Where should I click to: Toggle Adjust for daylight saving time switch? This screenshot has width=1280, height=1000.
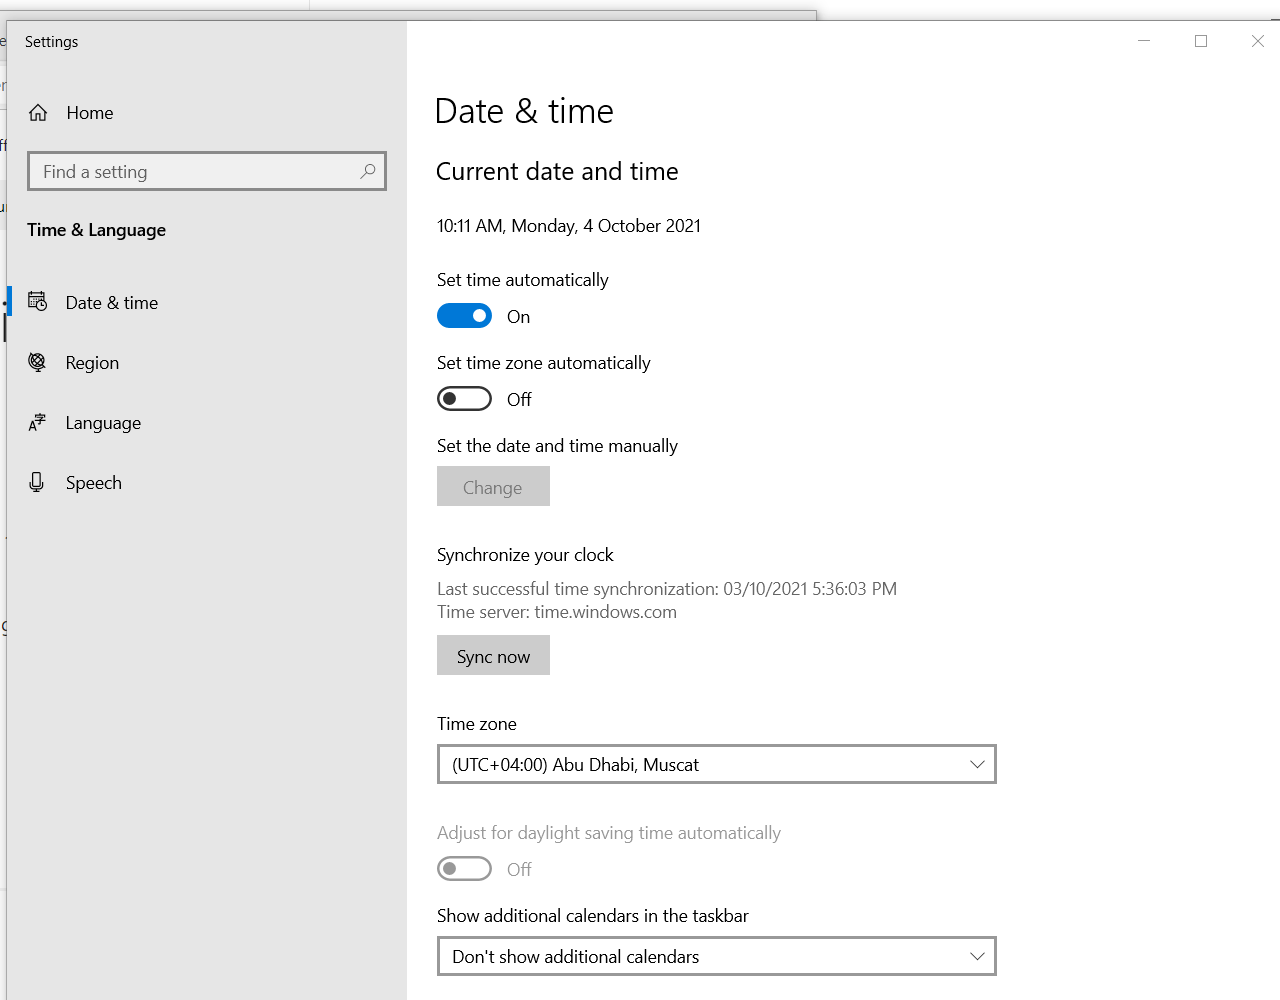pos(464,869)
